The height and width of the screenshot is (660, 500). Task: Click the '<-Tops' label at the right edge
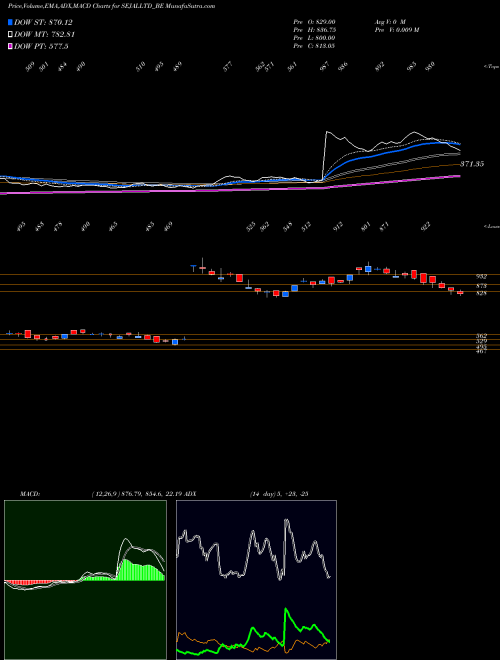pyautogui.click(x=492, y=67)
